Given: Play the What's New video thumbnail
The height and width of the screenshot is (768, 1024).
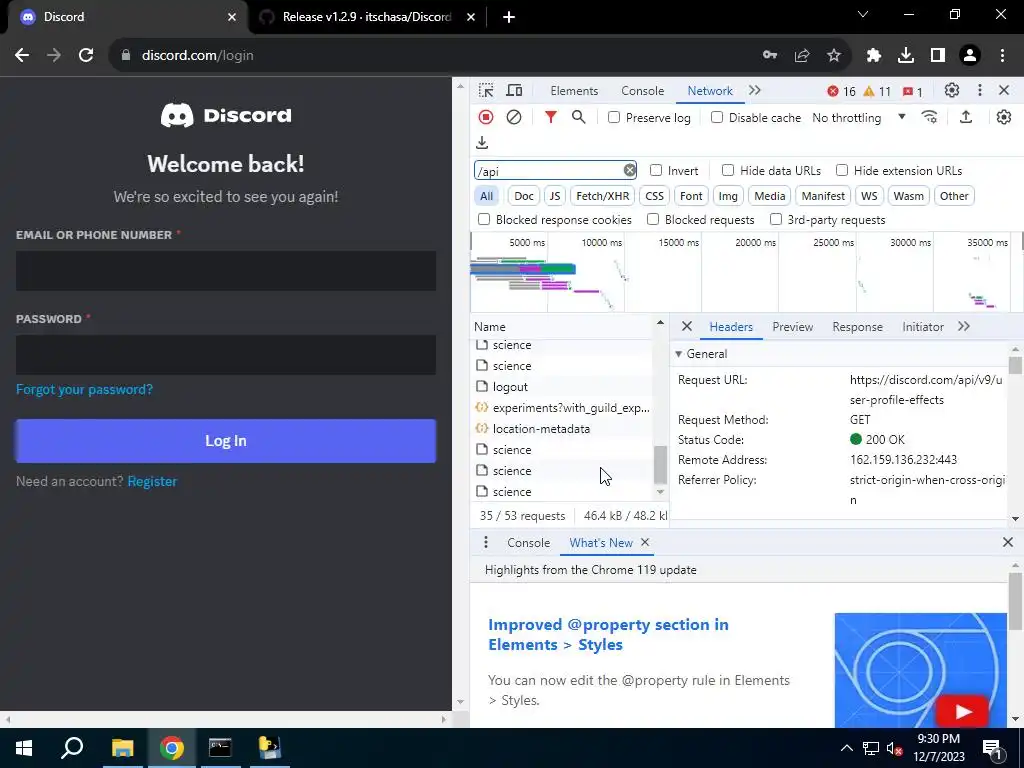Looking at the screenshot, I should point(962,711).
